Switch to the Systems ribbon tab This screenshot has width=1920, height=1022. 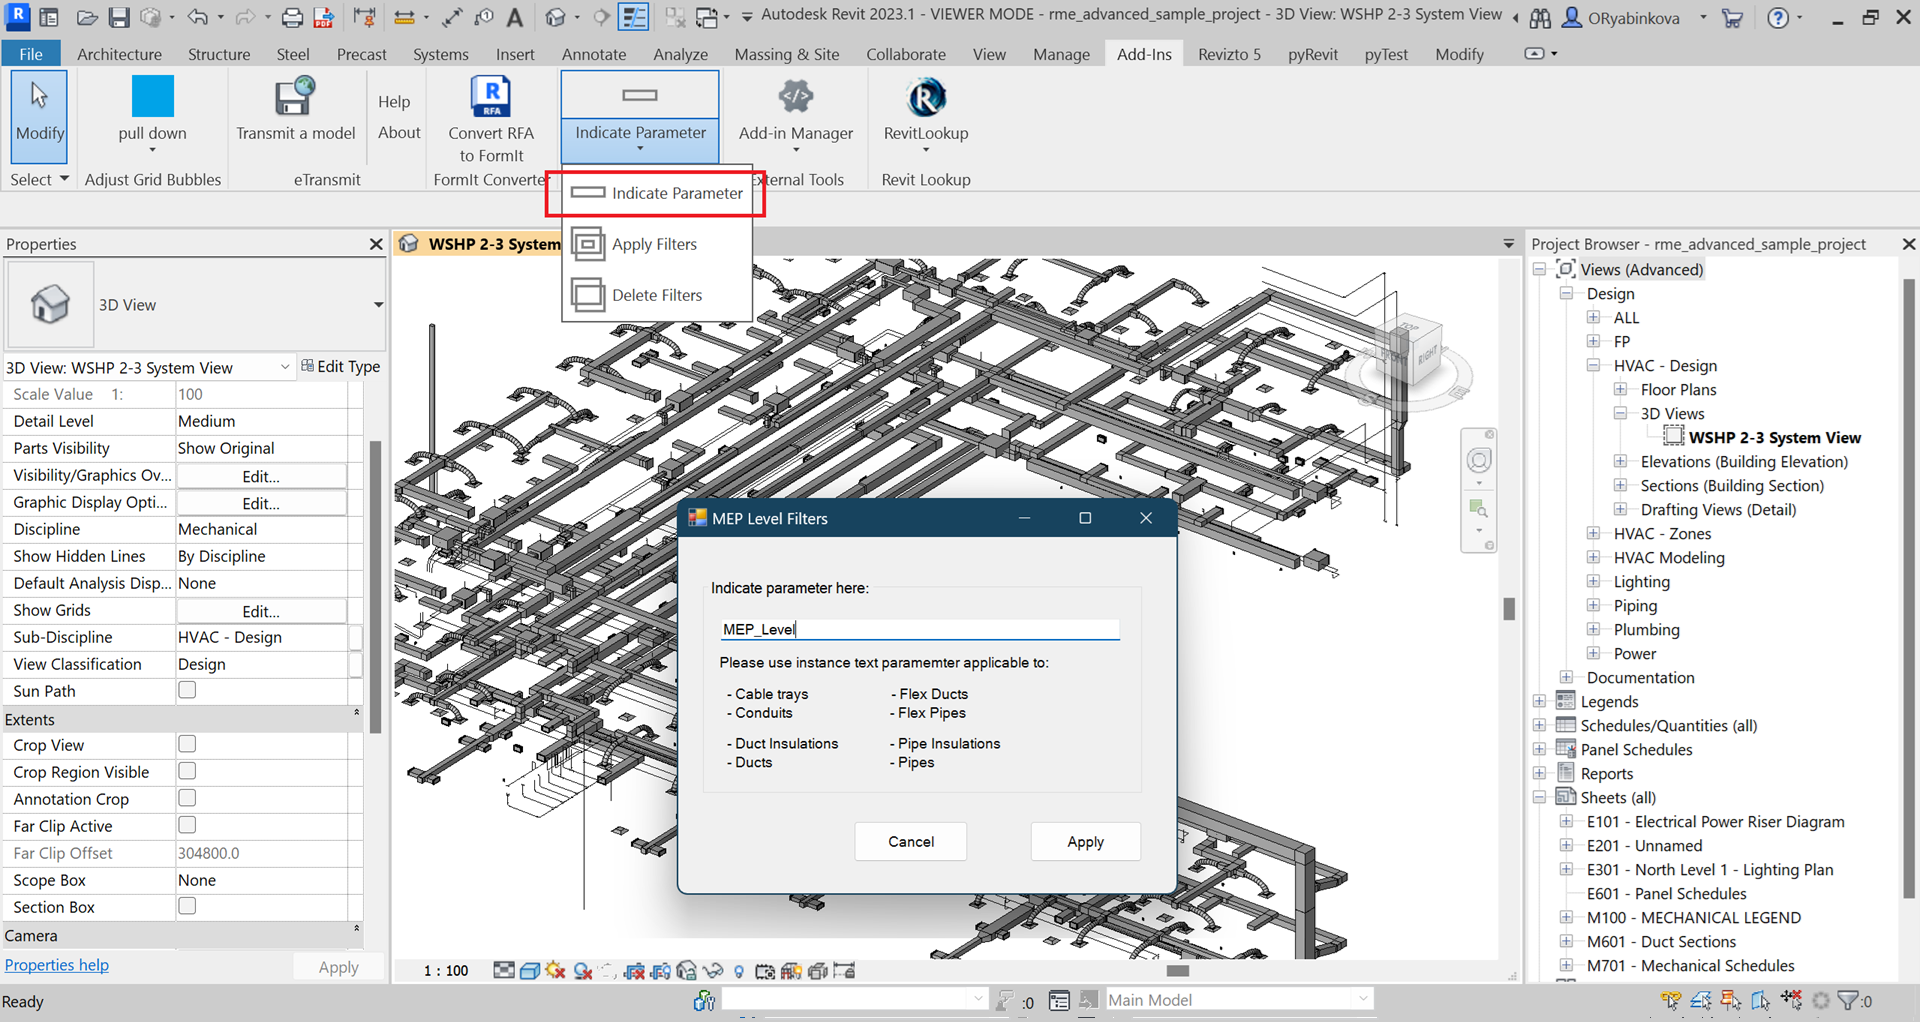click(x=440, y=54)
